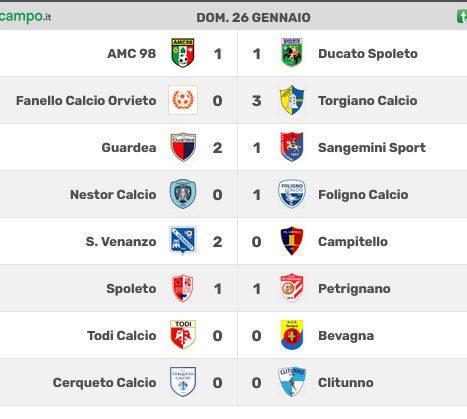Click the campo.it site logo
The image size is (467, 419).
pos(25,16)
